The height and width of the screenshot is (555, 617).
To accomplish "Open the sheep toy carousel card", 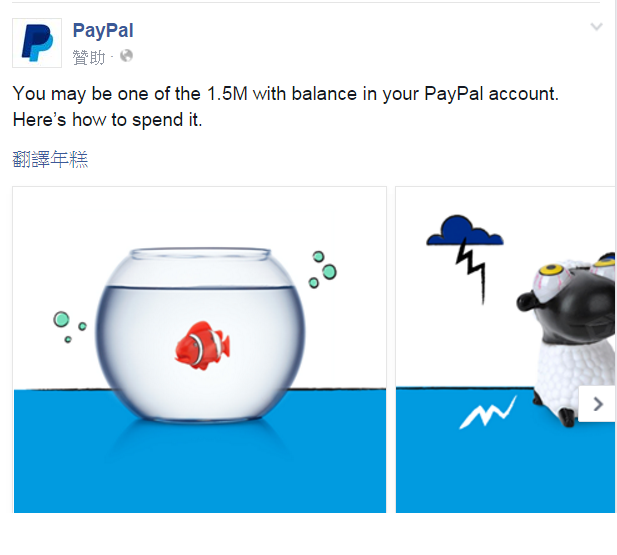I will tap(505, 350).
